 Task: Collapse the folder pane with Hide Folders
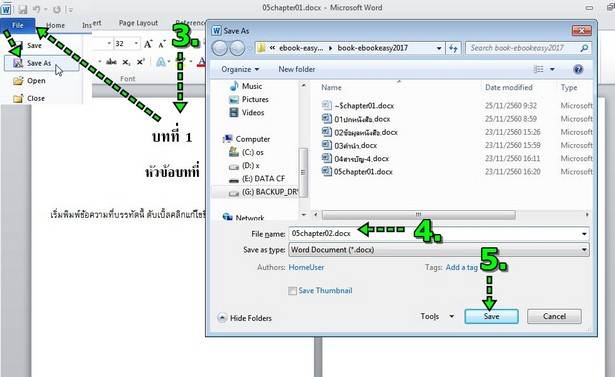coord(245,318)
